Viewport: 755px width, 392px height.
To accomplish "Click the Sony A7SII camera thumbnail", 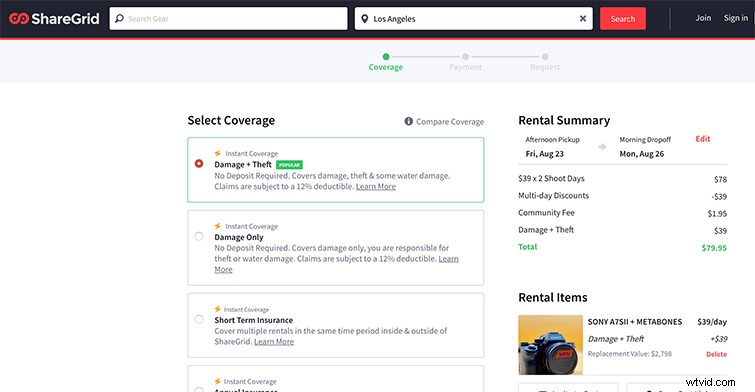I will [x=550, y=345].
